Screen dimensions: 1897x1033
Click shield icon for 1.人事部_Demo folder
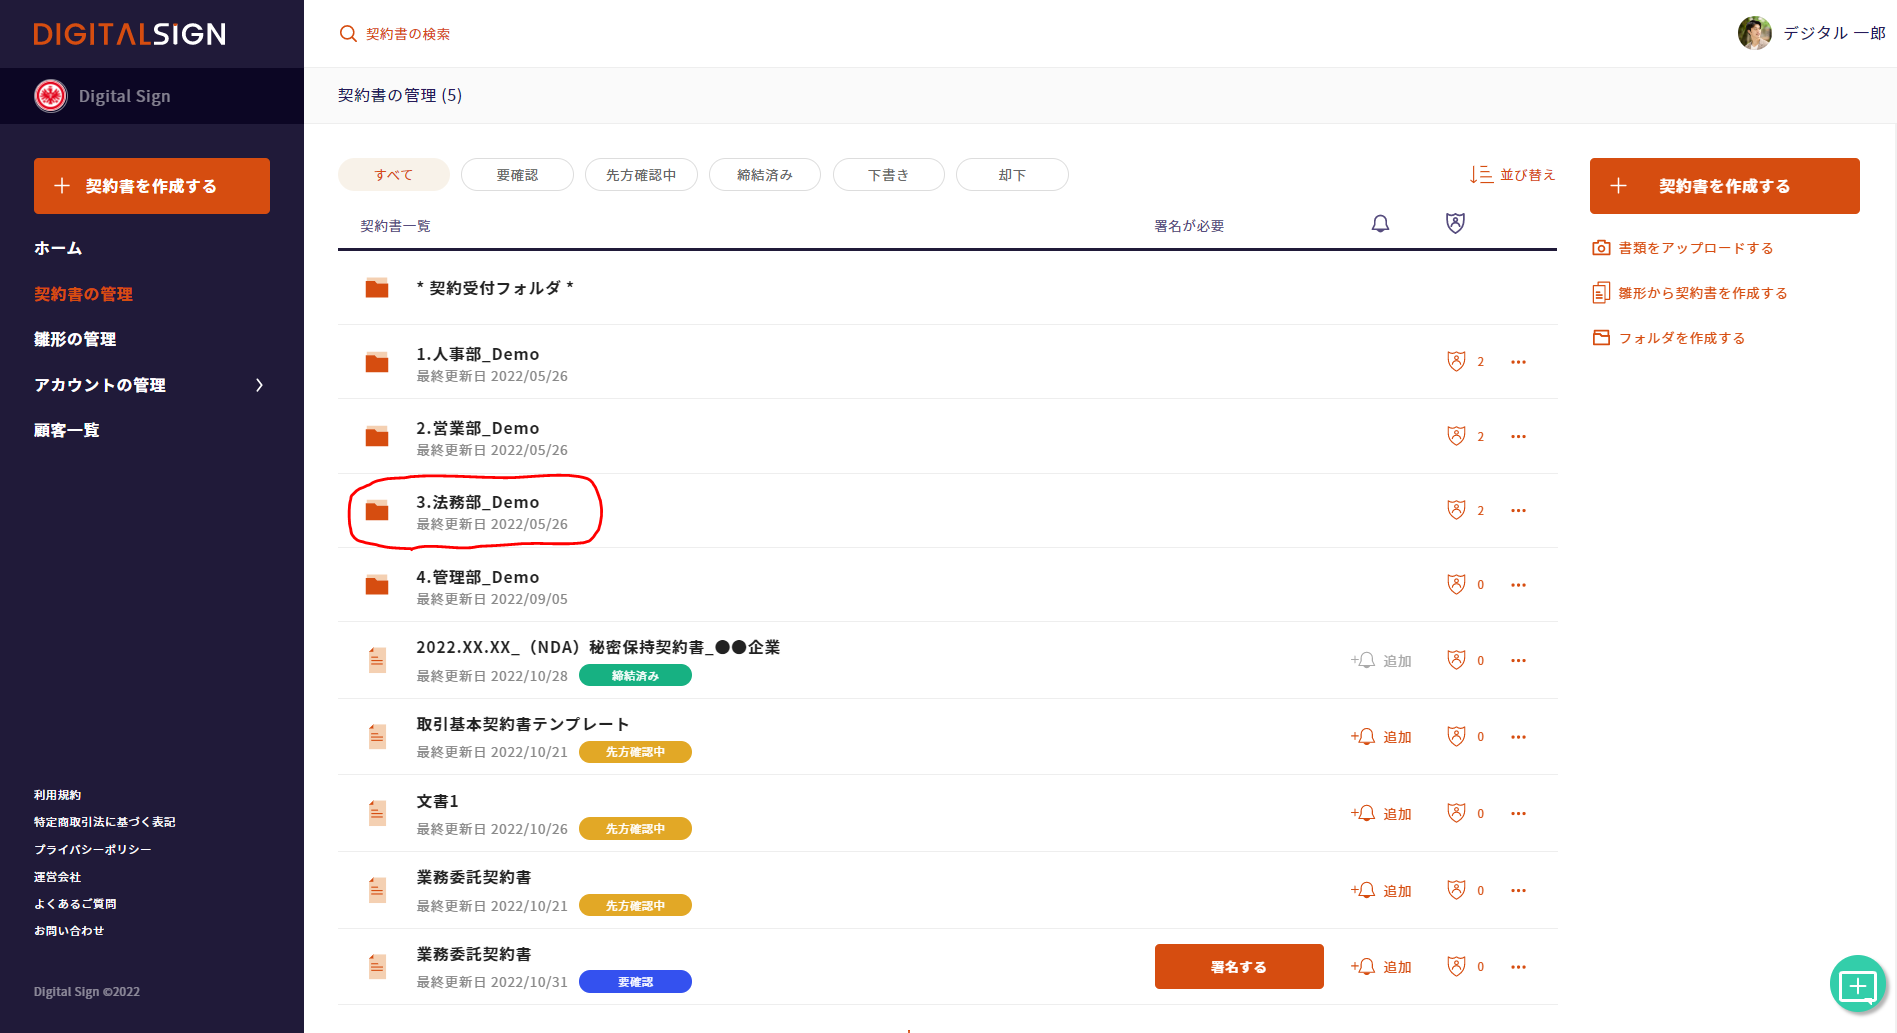[x=1456, y=361]
